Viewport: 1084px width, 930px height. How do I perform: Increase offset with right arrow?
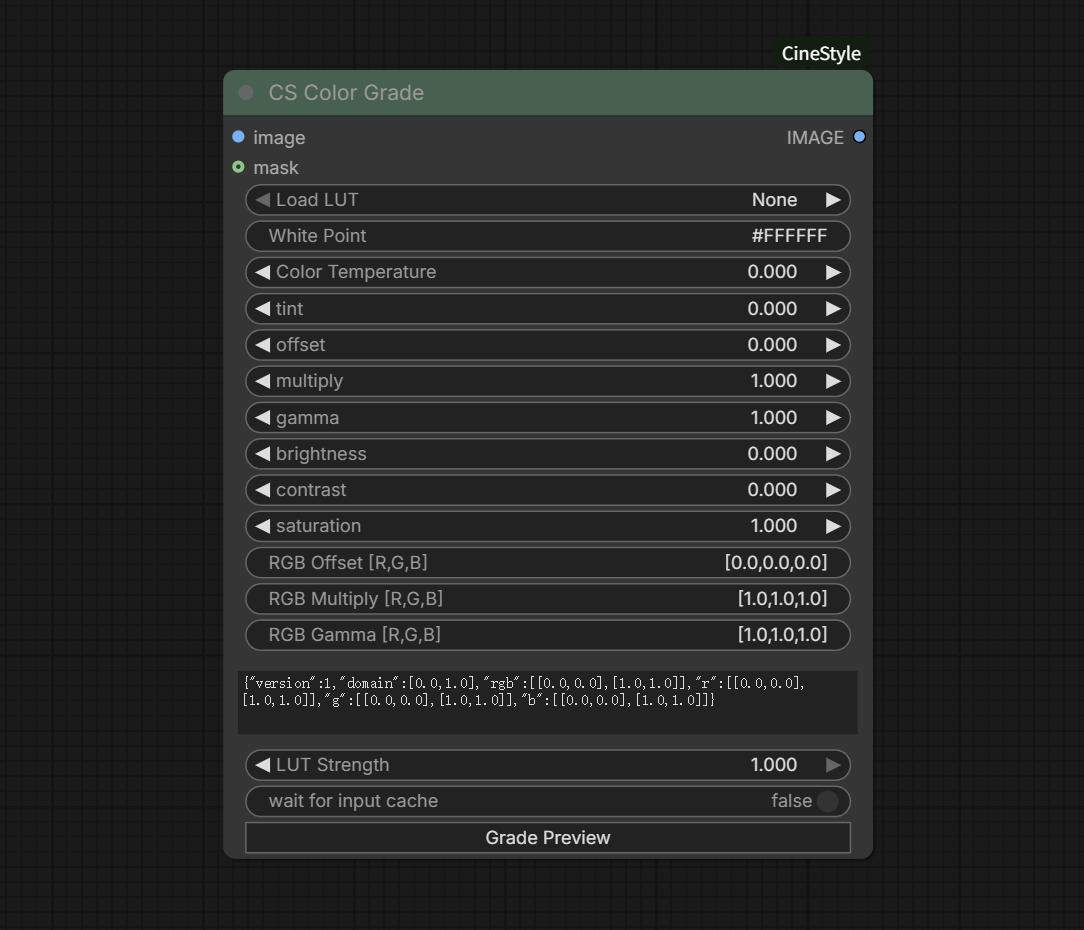coord(833,345)
